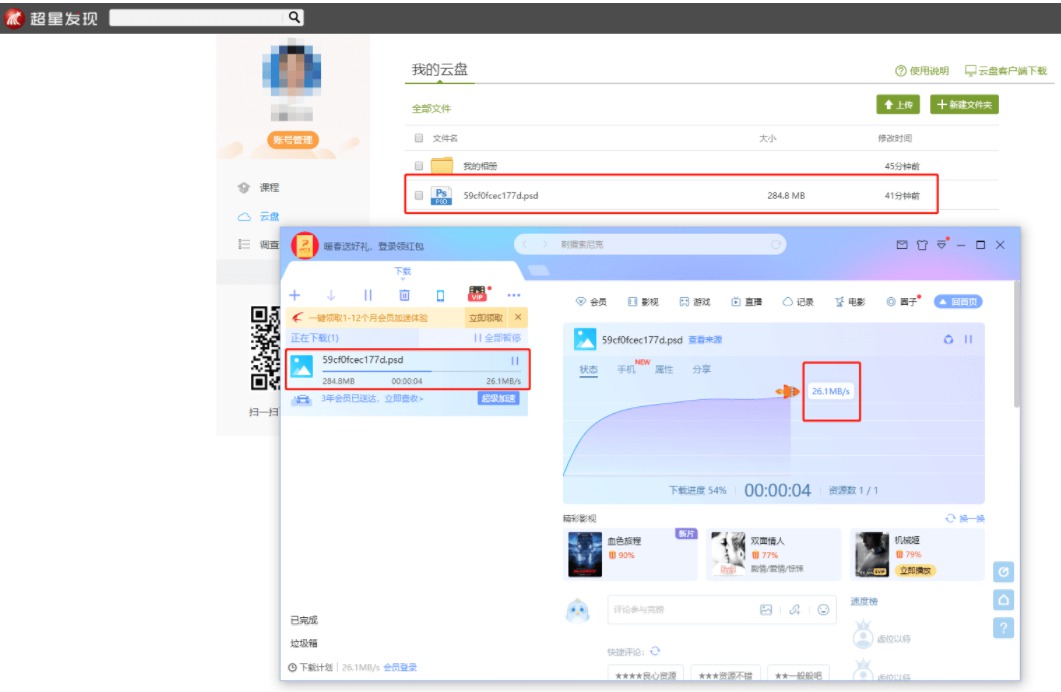Click the start download arrow icon in toolbar
The width and height of the screenshot is (1061, 692).
331,295
